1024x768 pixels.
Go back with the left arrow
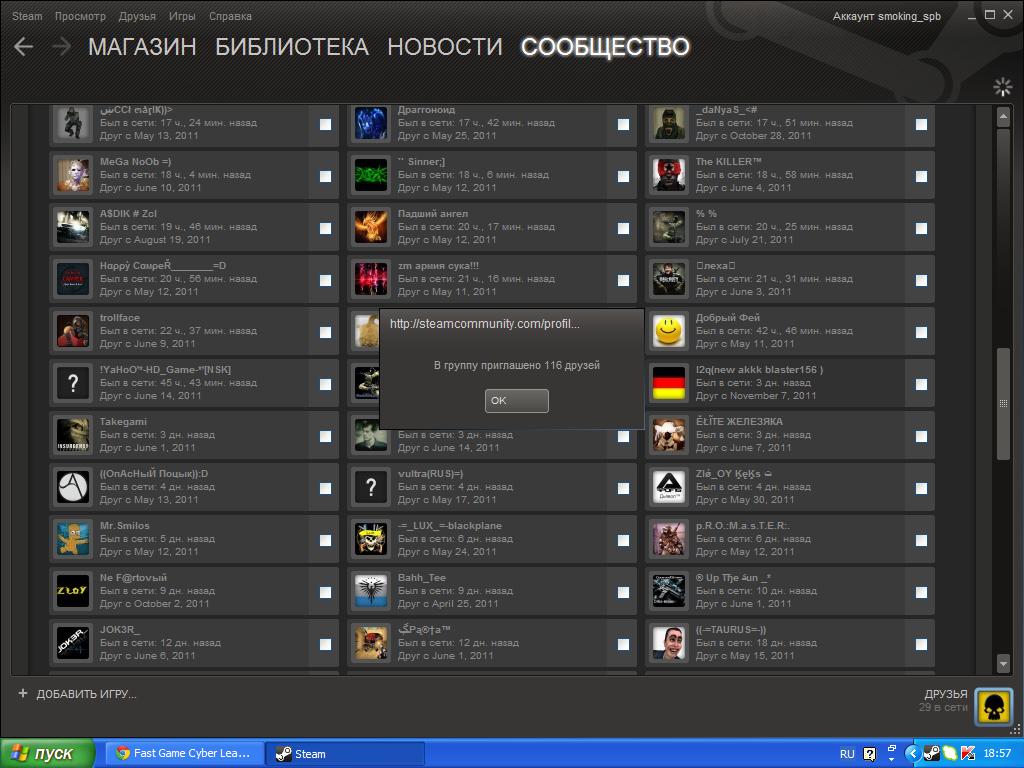coord(24,46)
